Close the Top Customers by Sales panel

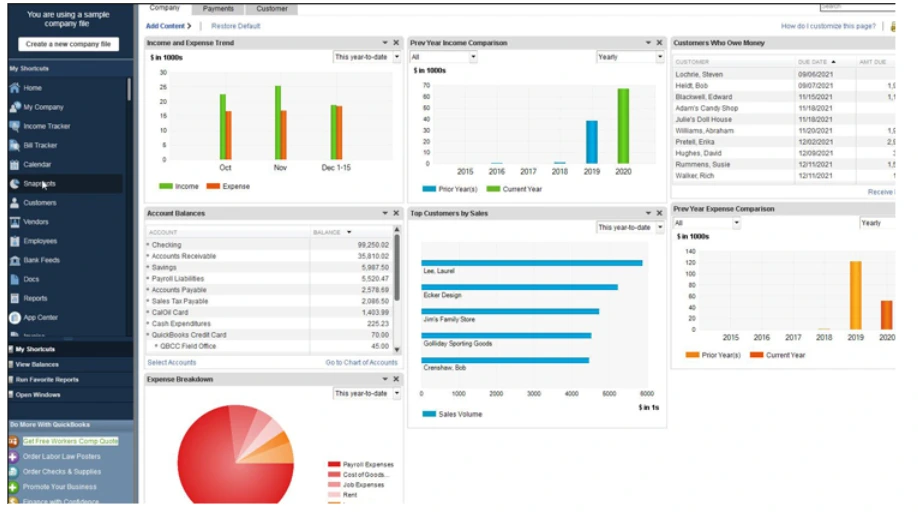coord(659,213)
